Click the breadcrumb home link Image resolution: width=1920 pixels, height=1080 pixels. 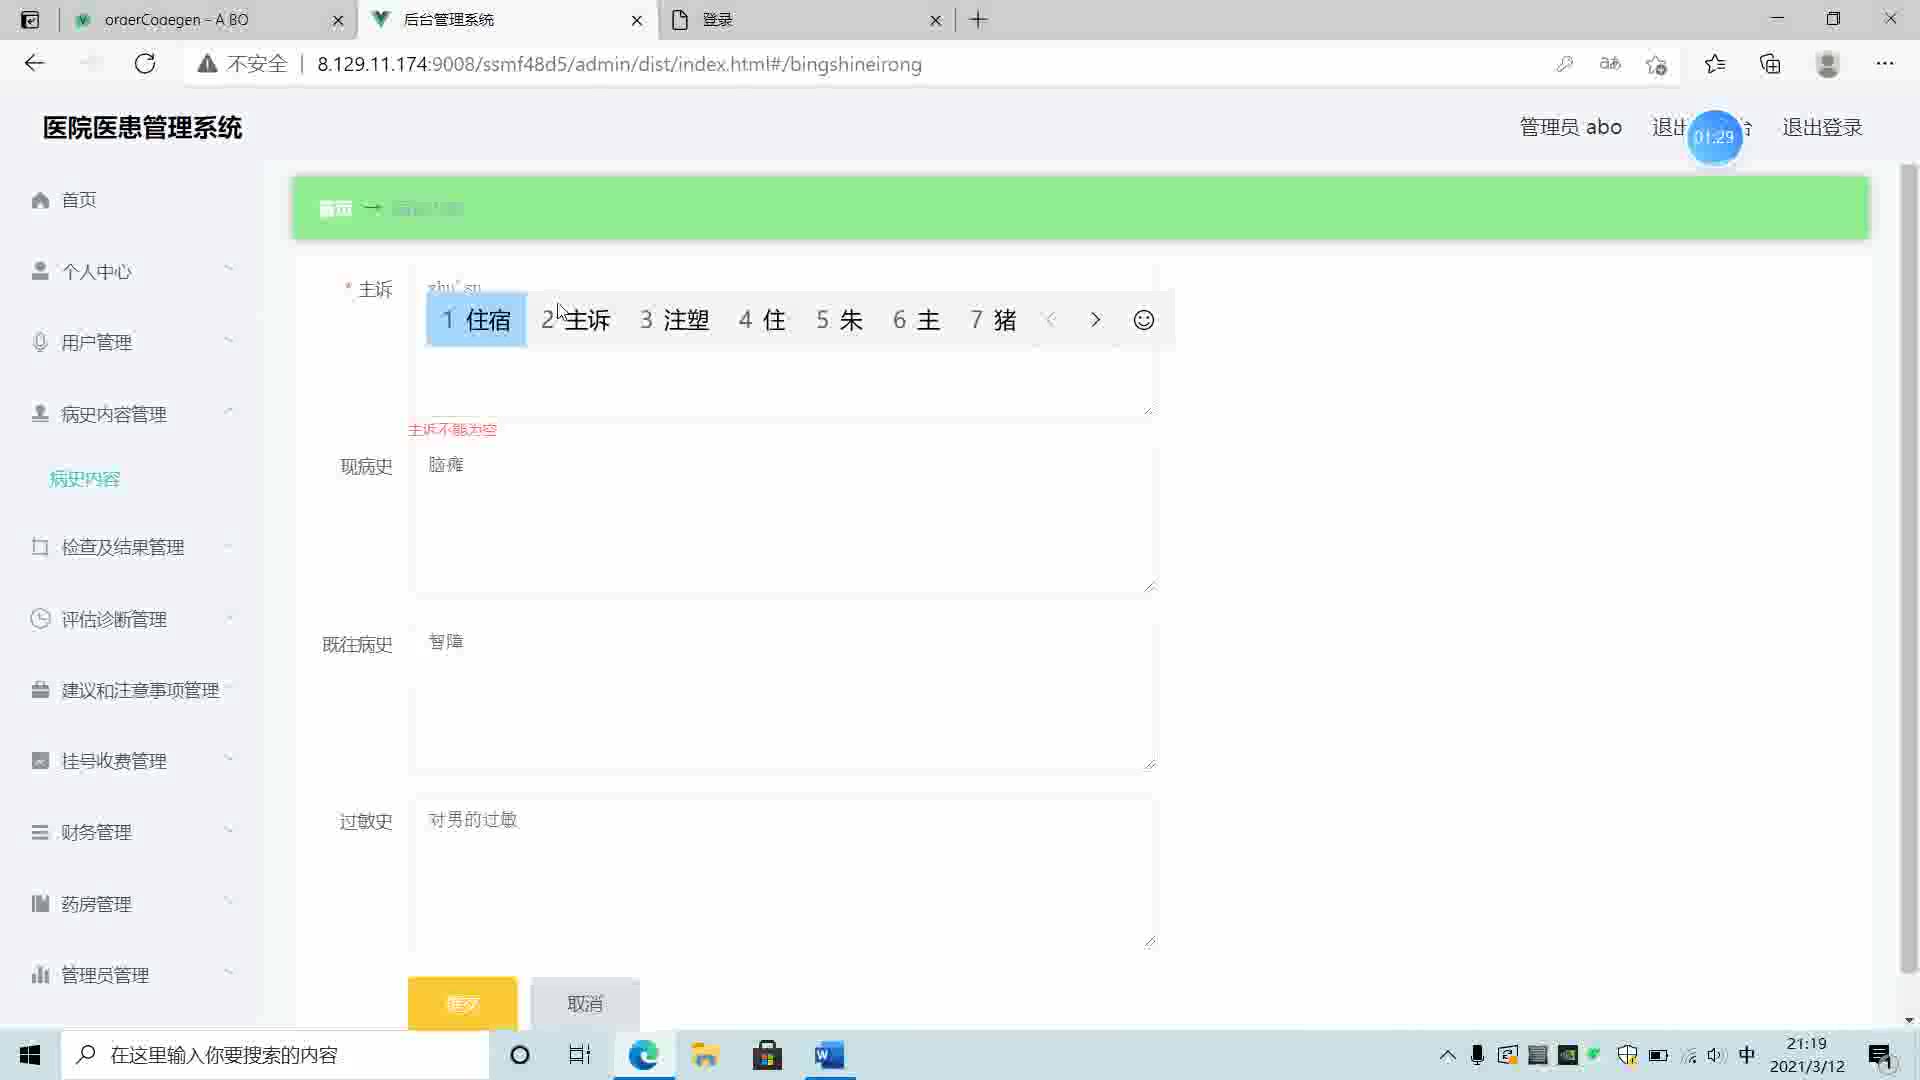click(336, 208)
